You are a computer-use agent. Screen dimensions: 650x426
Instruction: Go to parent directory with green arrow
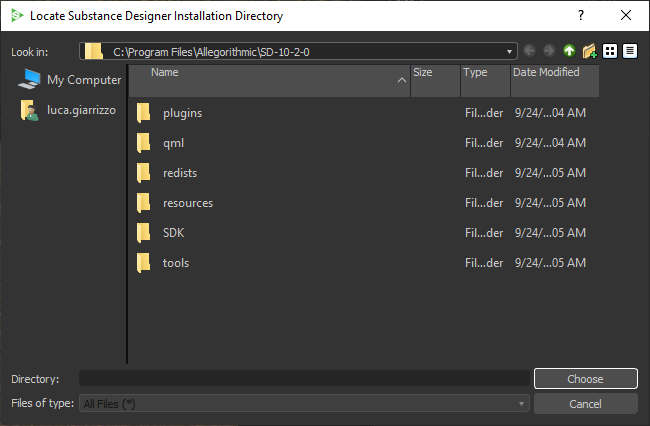tap(569, 51)
